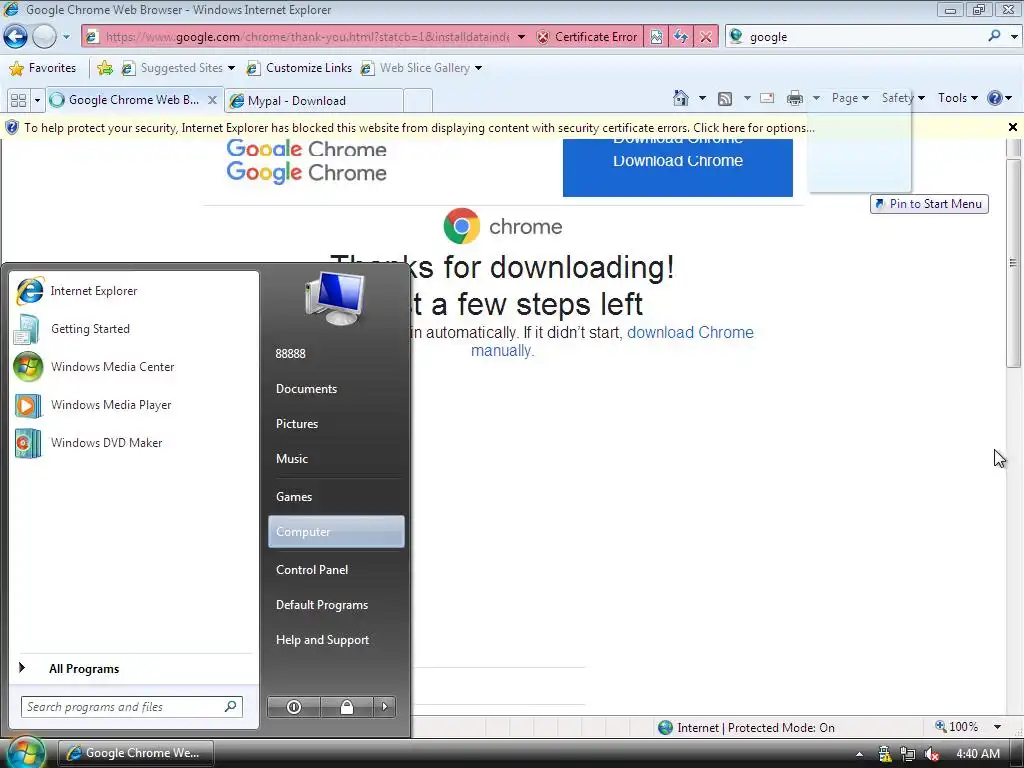Open Control Panel from Start menu
Viewport: 1024px width, 768px height.
click(x=336, y=569)
